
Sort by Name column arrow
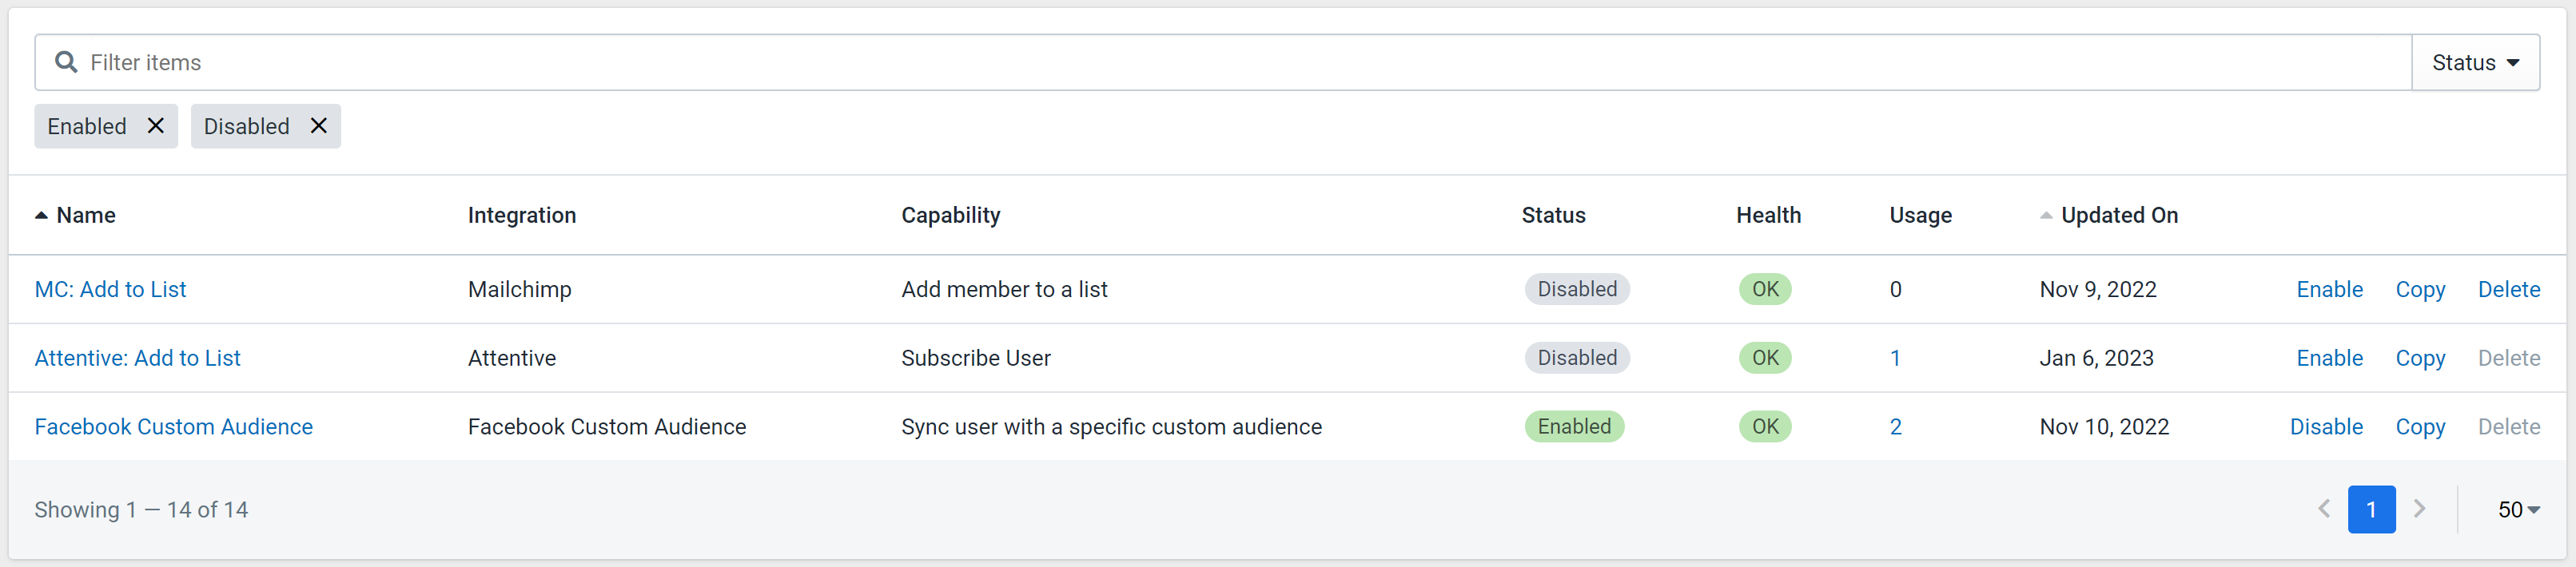(41, 215)
